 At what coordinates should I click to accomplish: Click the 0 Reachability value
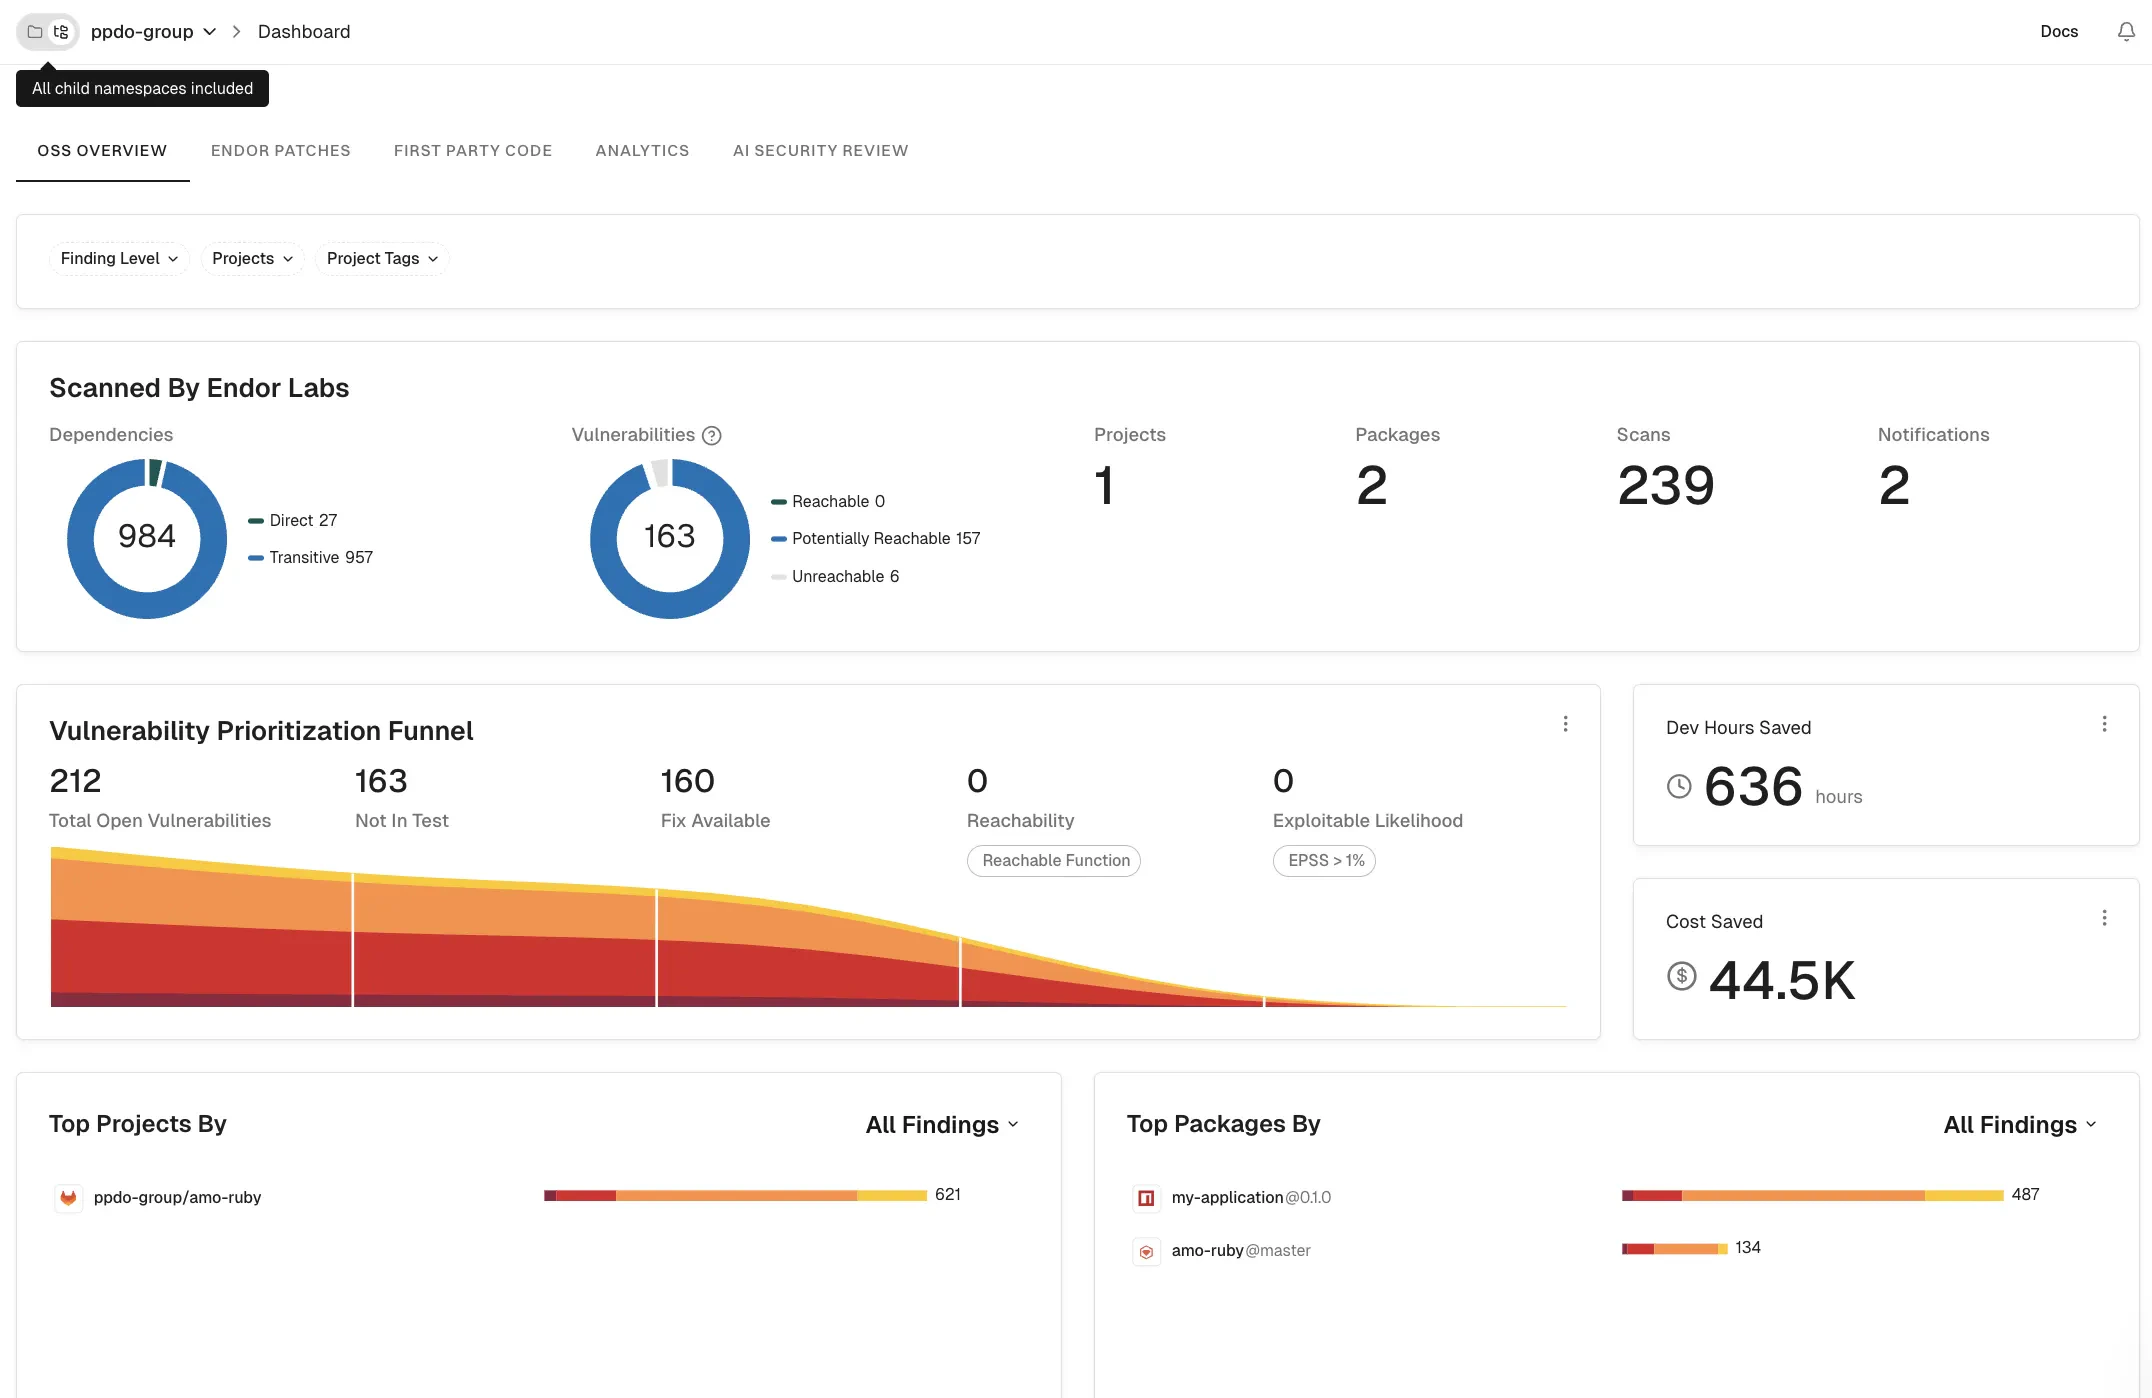pyautogui.click(x=977, y=781)
